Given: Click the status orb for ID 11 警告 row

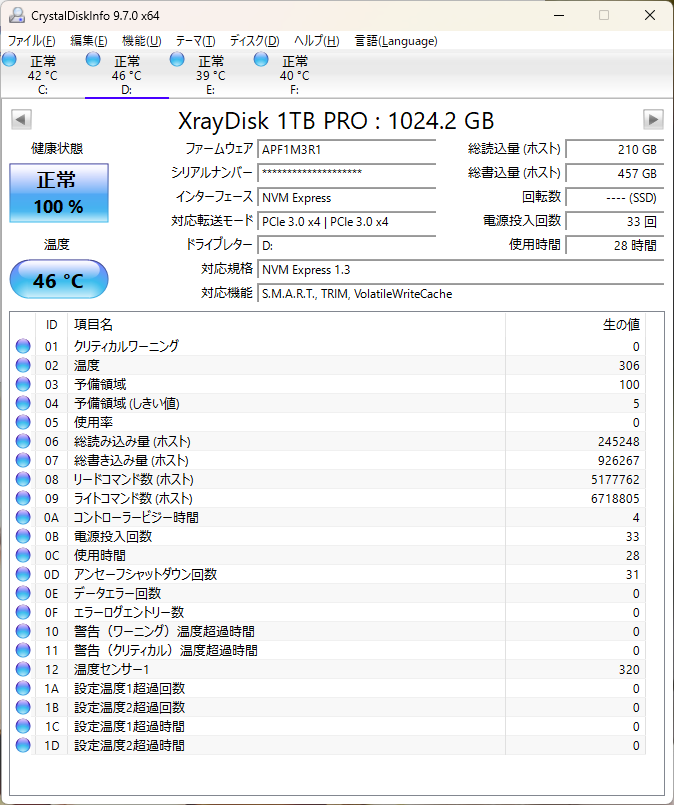Looking at the screenshot, I should (x=23, y=650).
